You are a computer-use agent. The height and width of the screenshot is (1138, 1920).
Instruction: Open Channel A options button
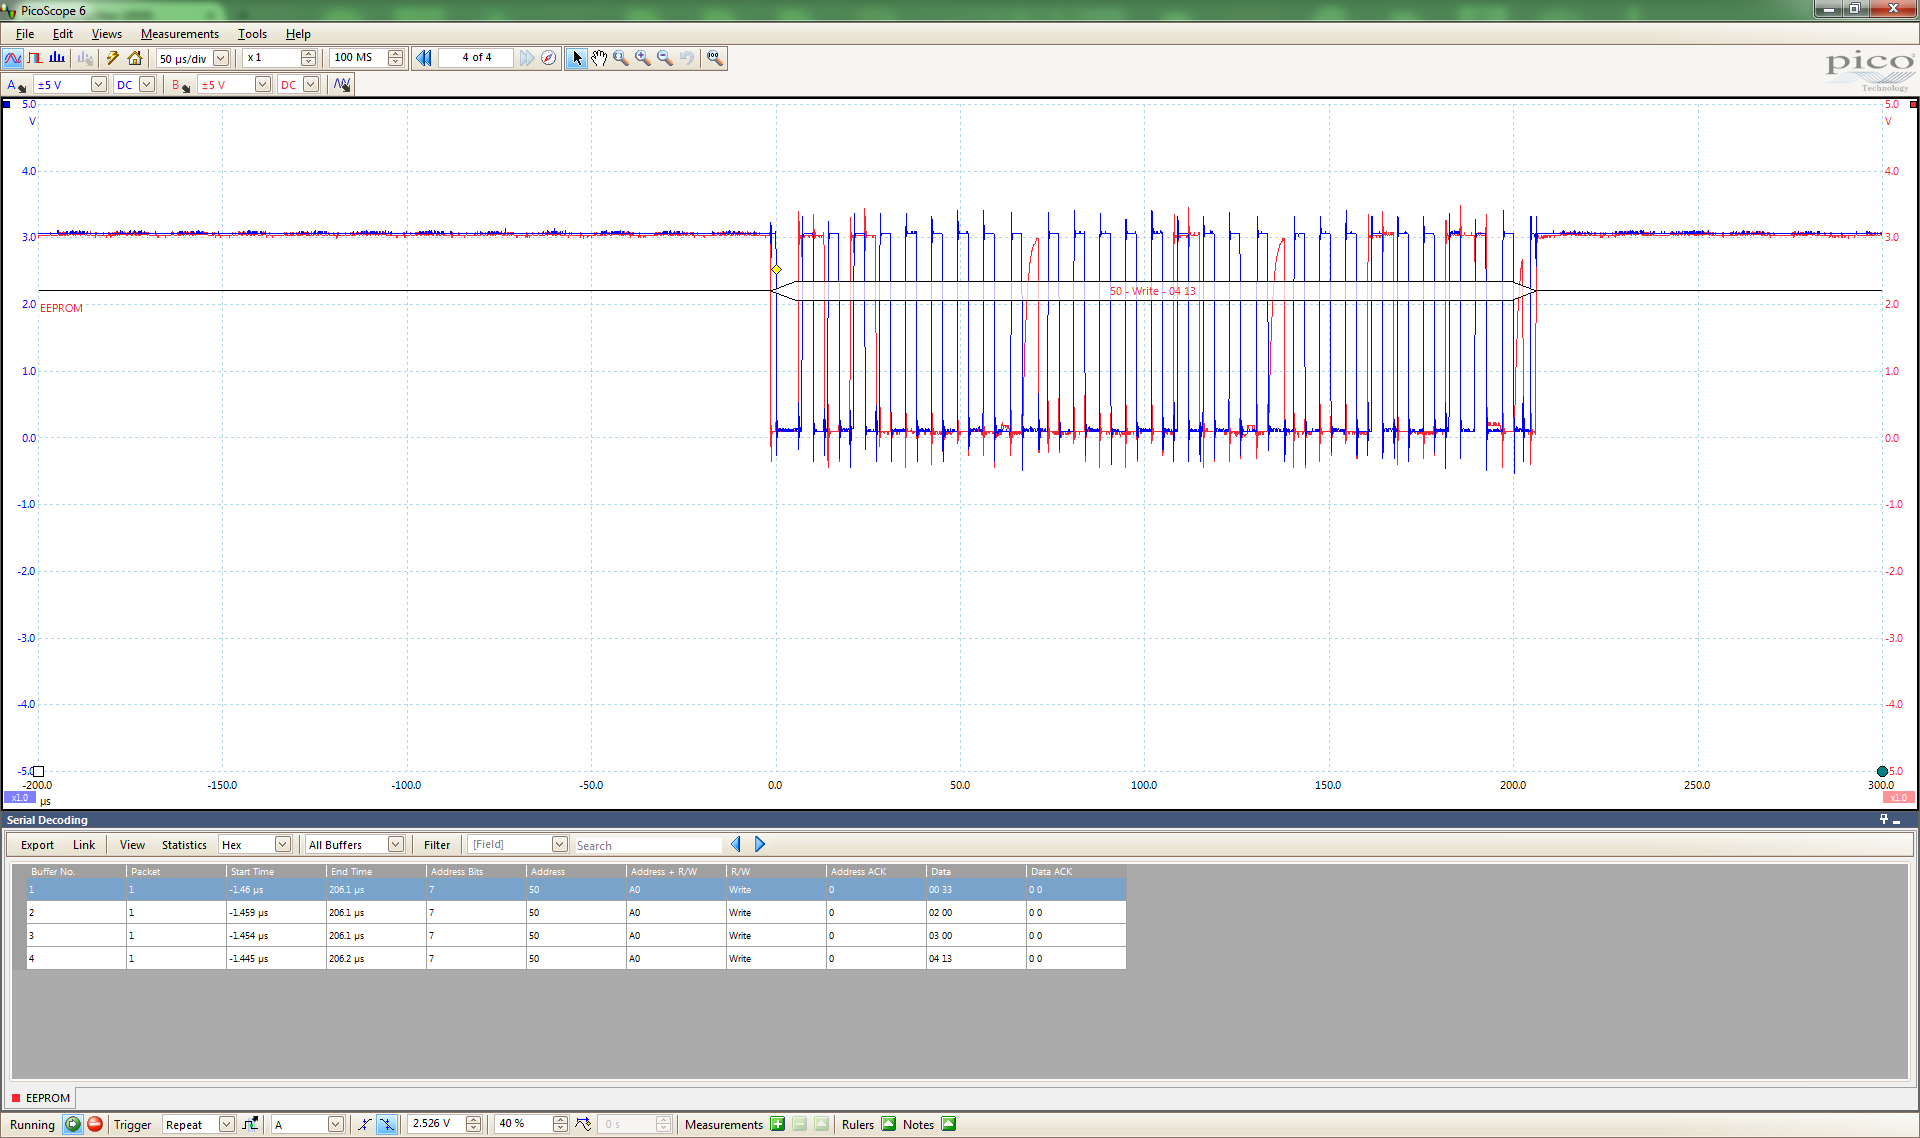(x=16, y=85)
